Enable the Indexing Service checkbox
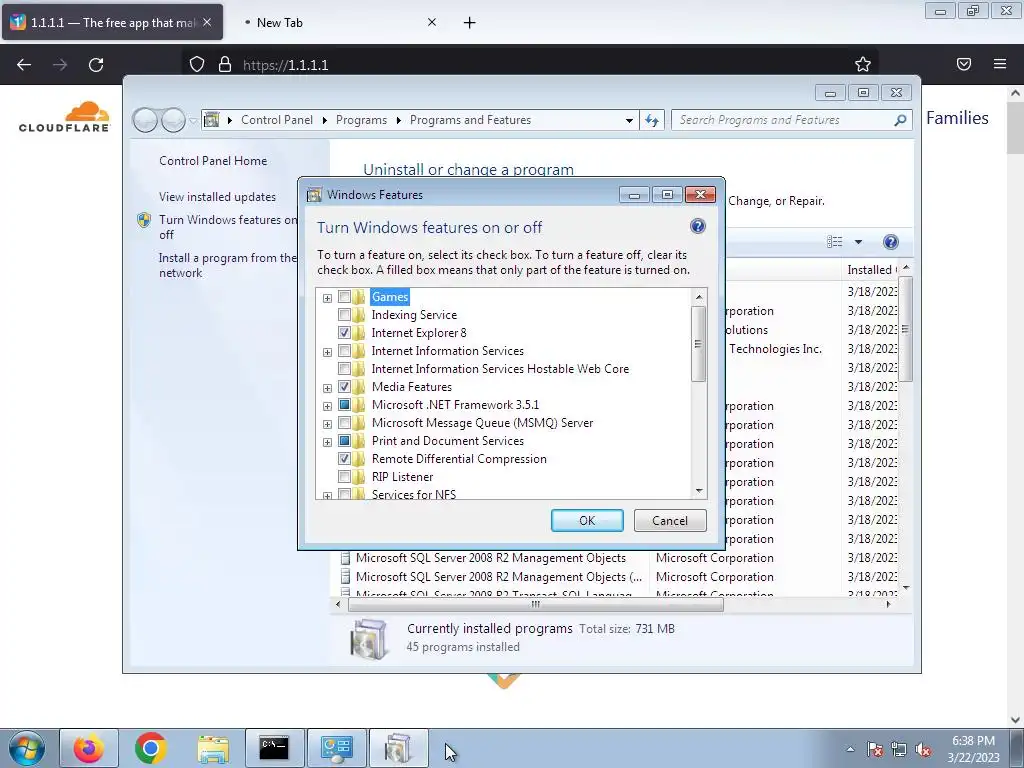Viewport: 1024px width, 768px height. 344,315
